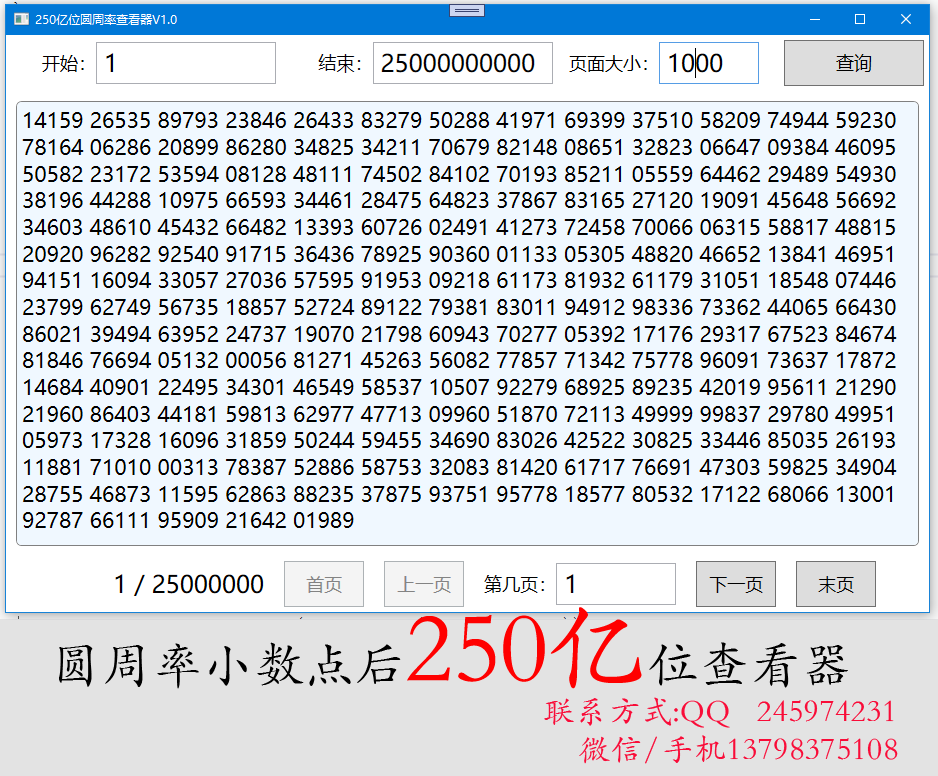Viewport: 938px width, 776px height.
Task: Click the window title 250亿位圆周率查看器V1.0
Action: pos(106,19)
